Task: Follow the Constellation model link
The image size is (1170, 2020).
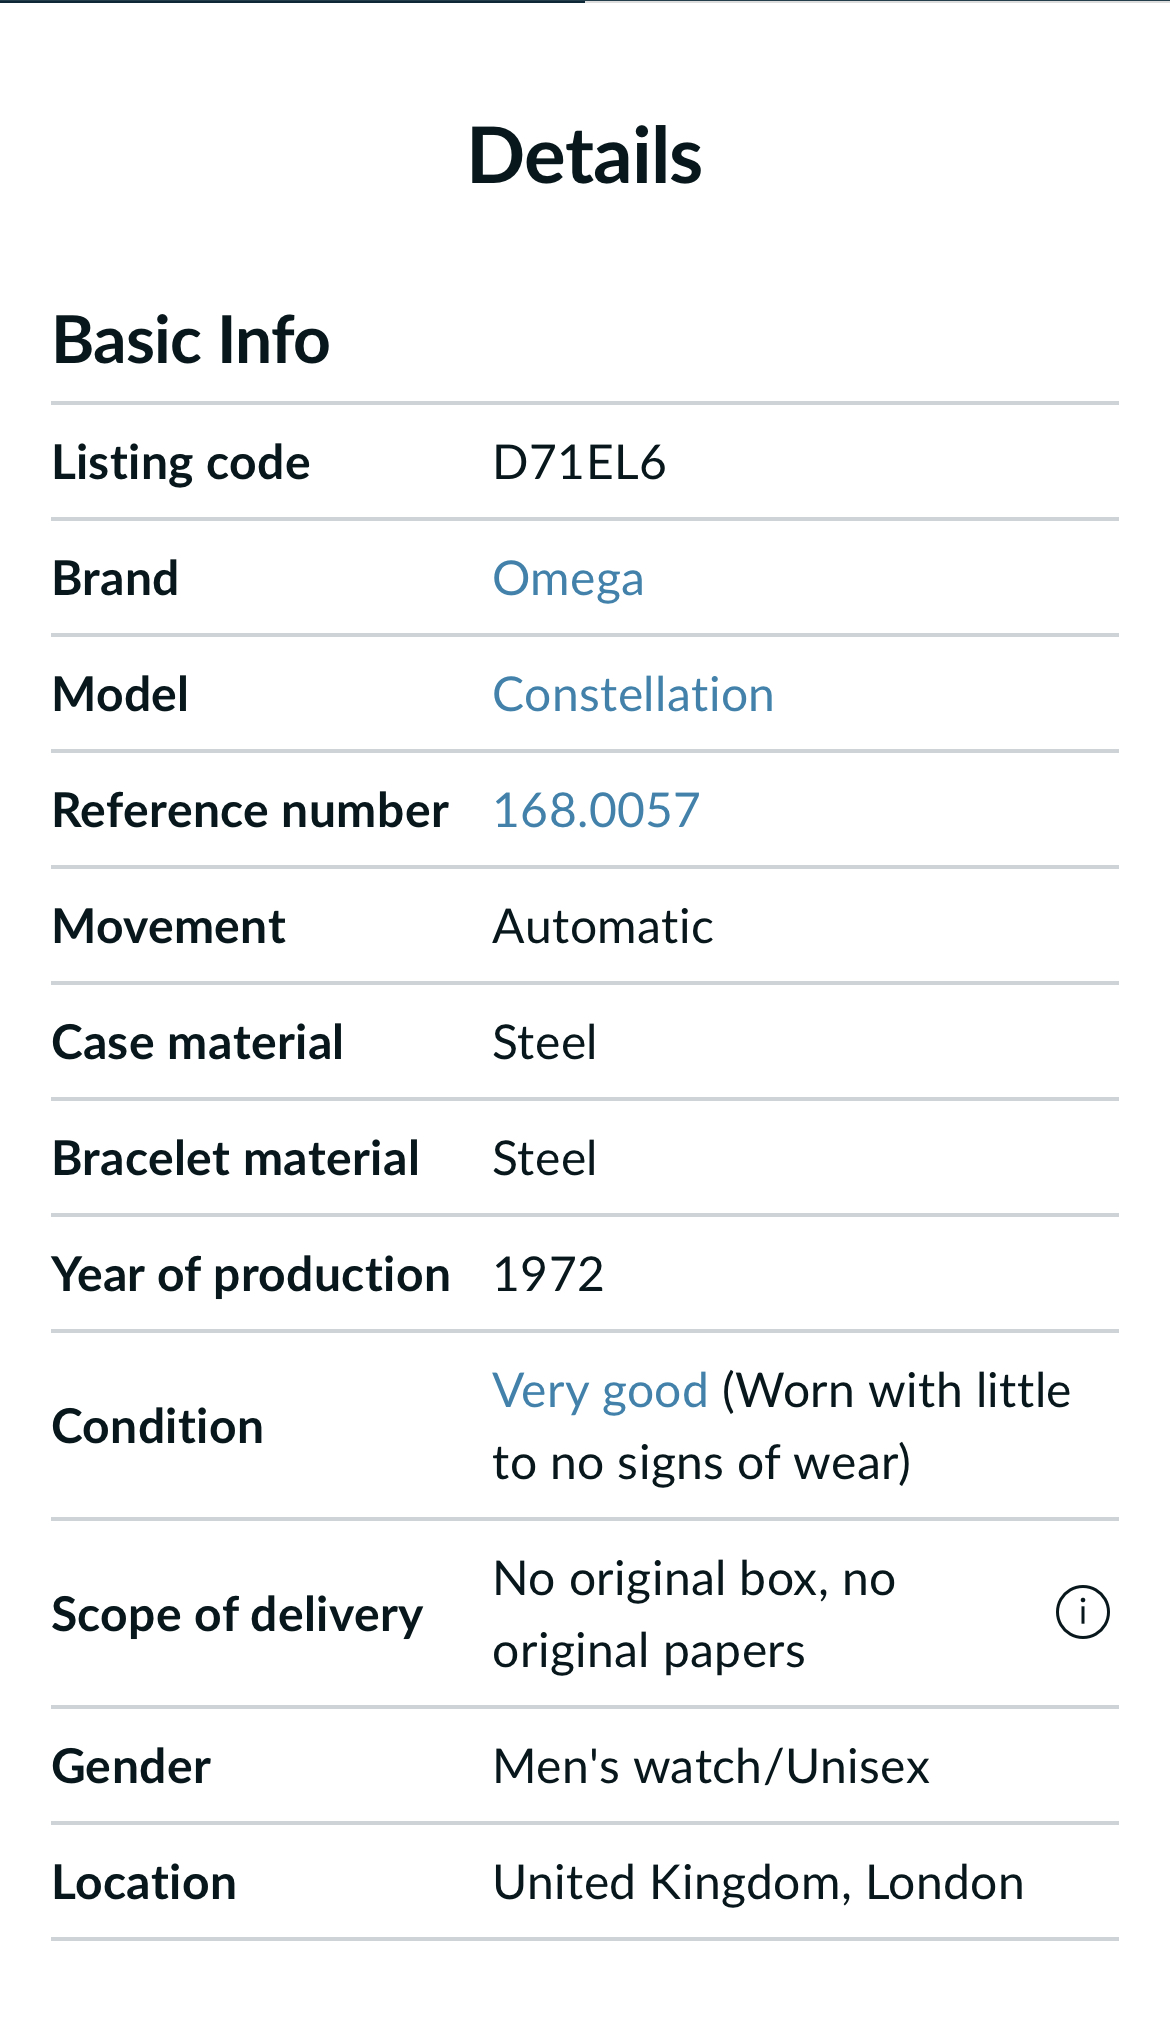Action: (633, 695)
